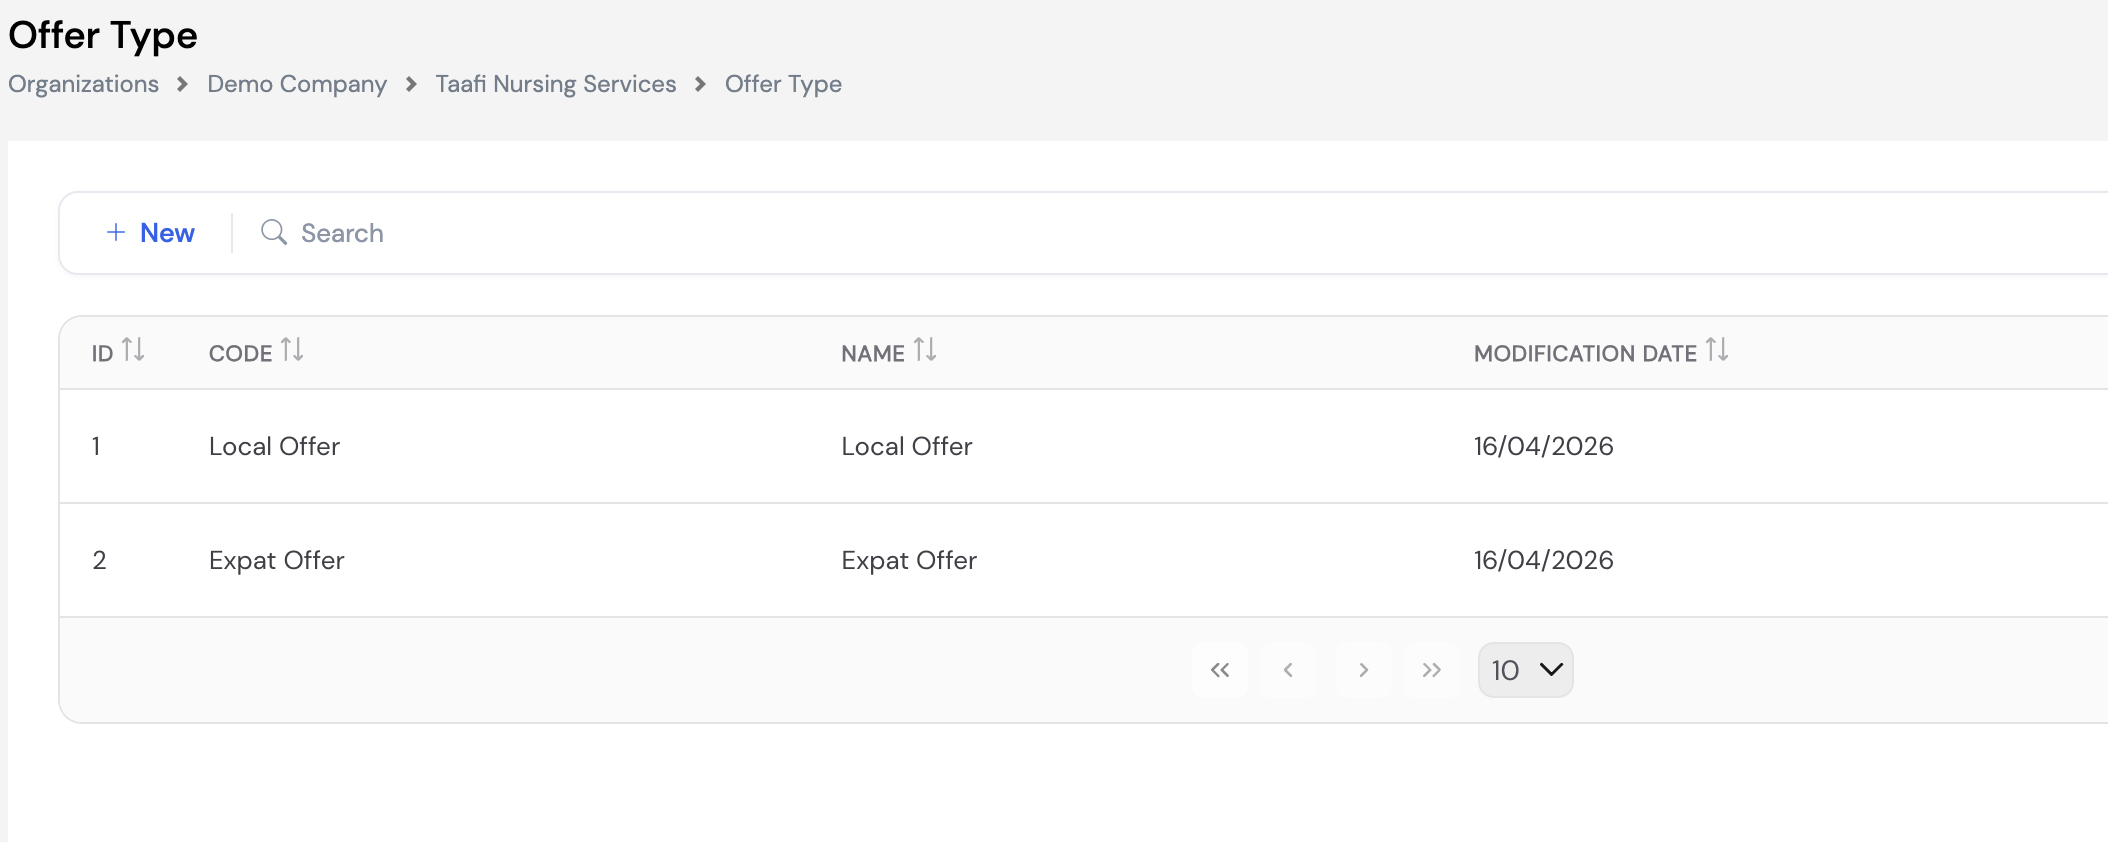
Task: Click chevron after Demo Company breadcrumb
Action: click(411, 84)
